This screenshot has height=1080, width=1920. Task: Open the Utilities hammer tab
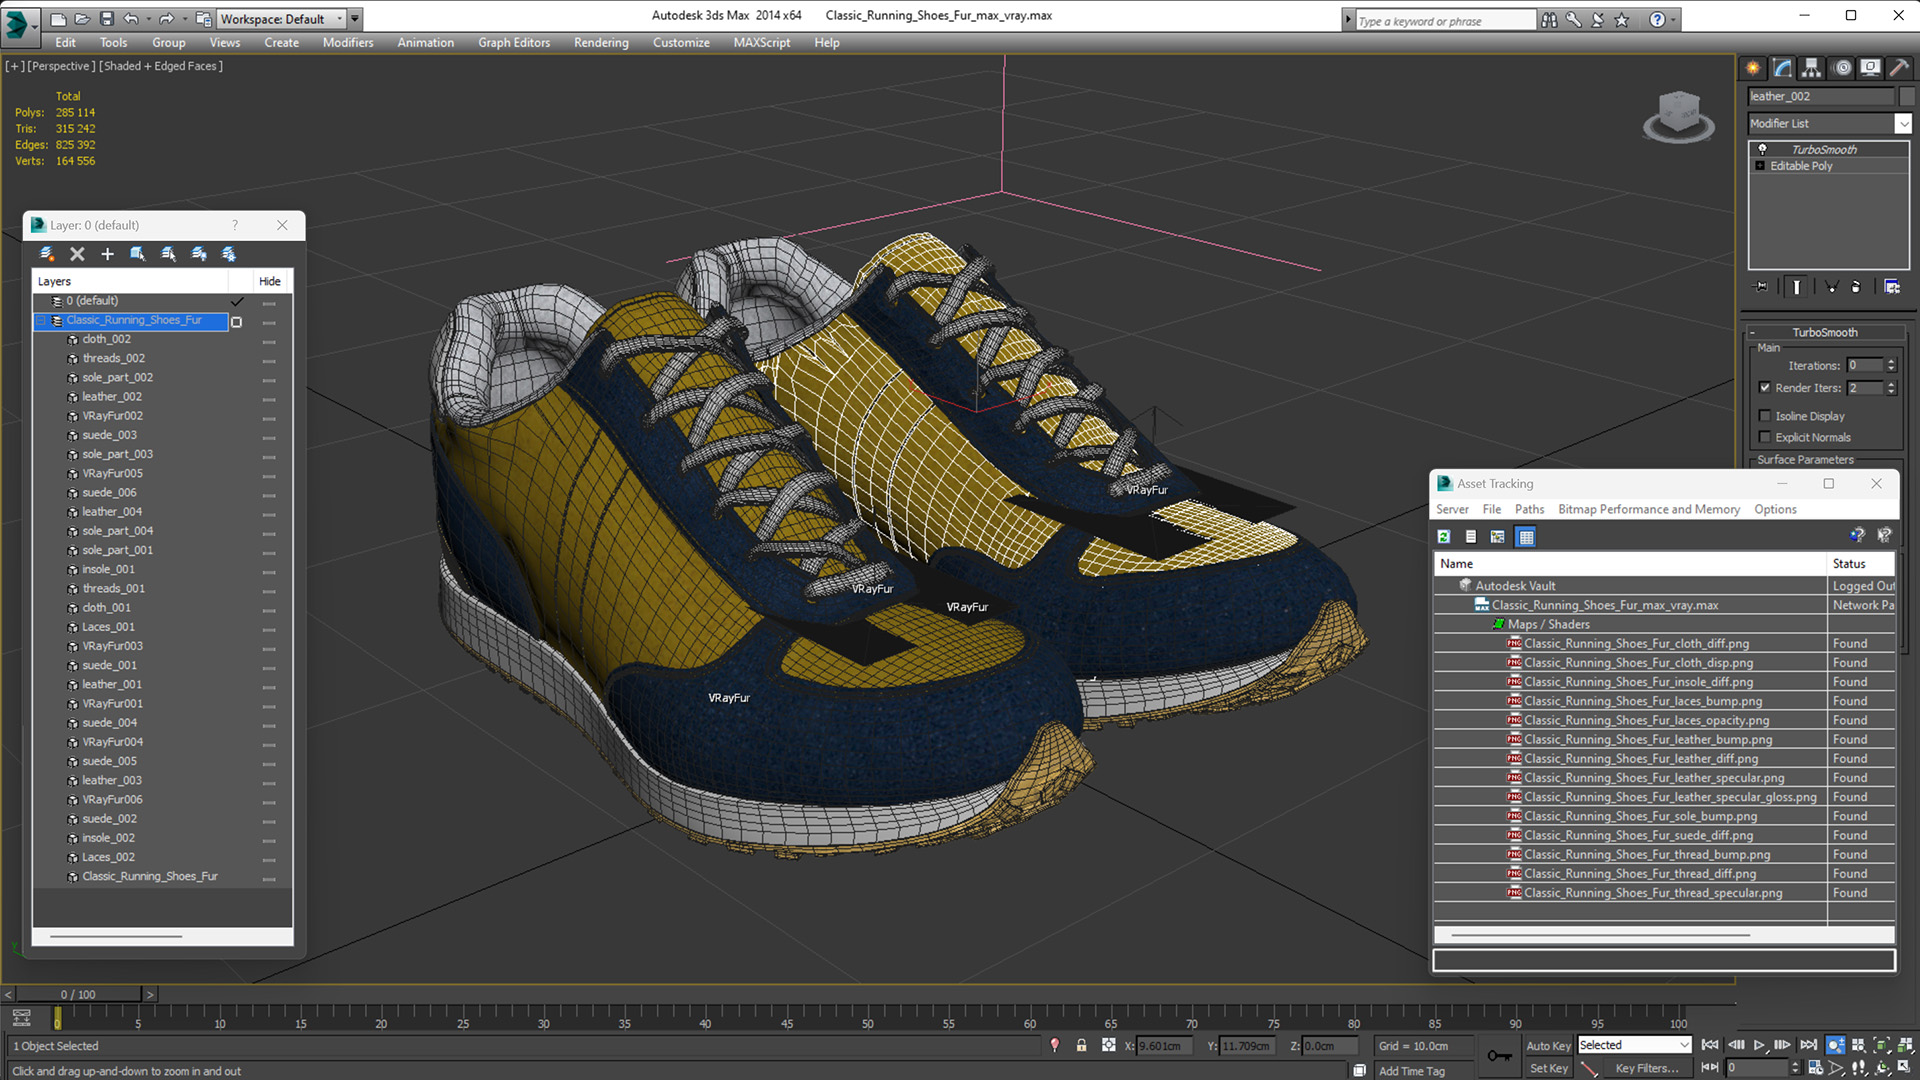pyautogui.click(x=1898, y=67)
